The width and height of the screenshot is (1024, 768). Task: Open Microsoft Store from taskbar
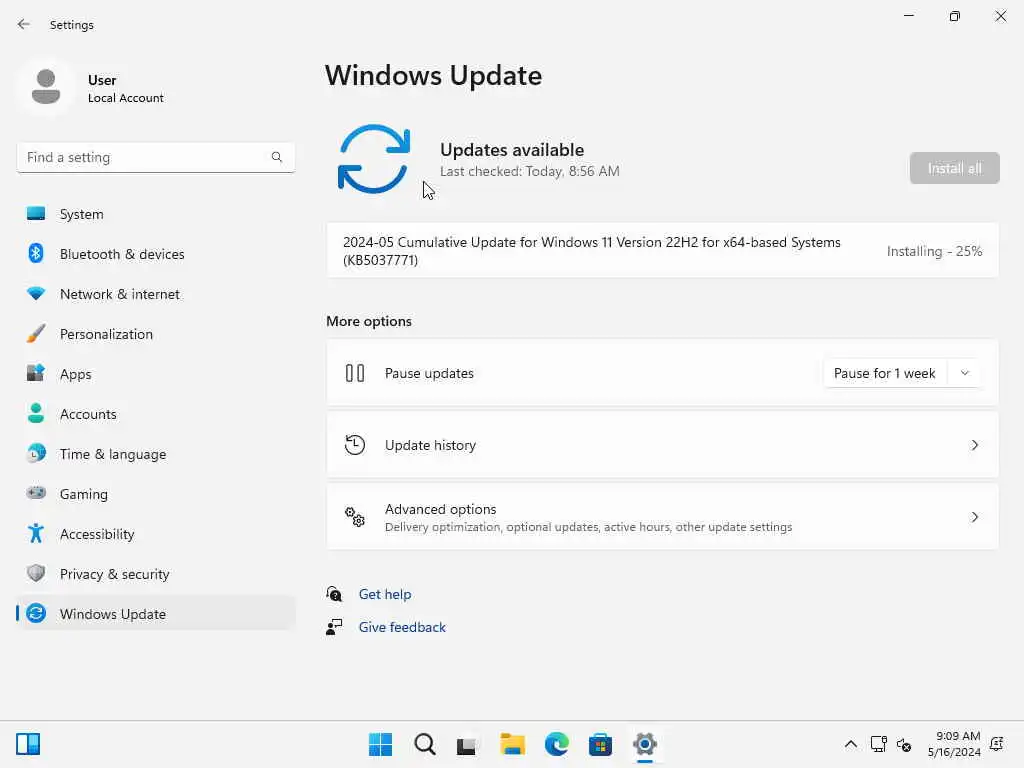point(600,744)
